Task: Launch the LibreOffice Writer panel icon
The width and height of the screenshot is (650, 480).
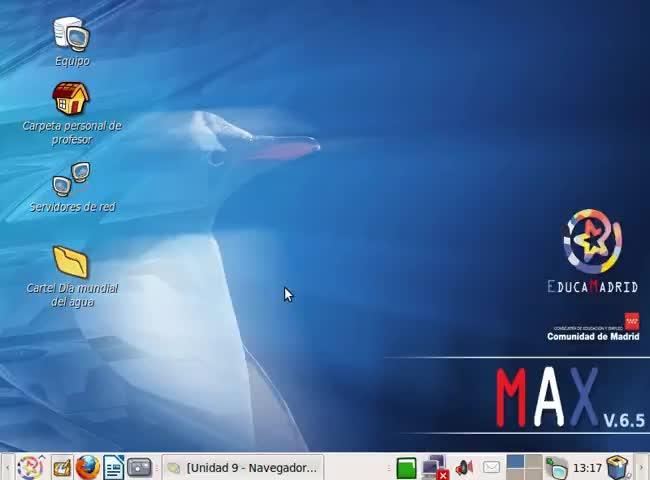Action: pyautogui.click(x=113, y=468)
